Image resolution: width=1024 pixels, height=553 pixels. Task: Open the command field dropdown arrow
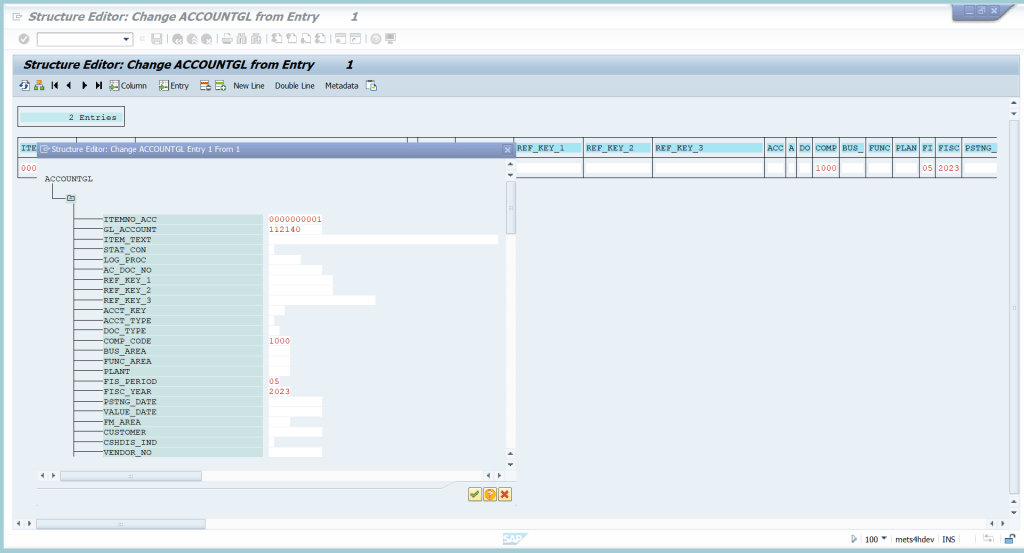coord(126,39)
